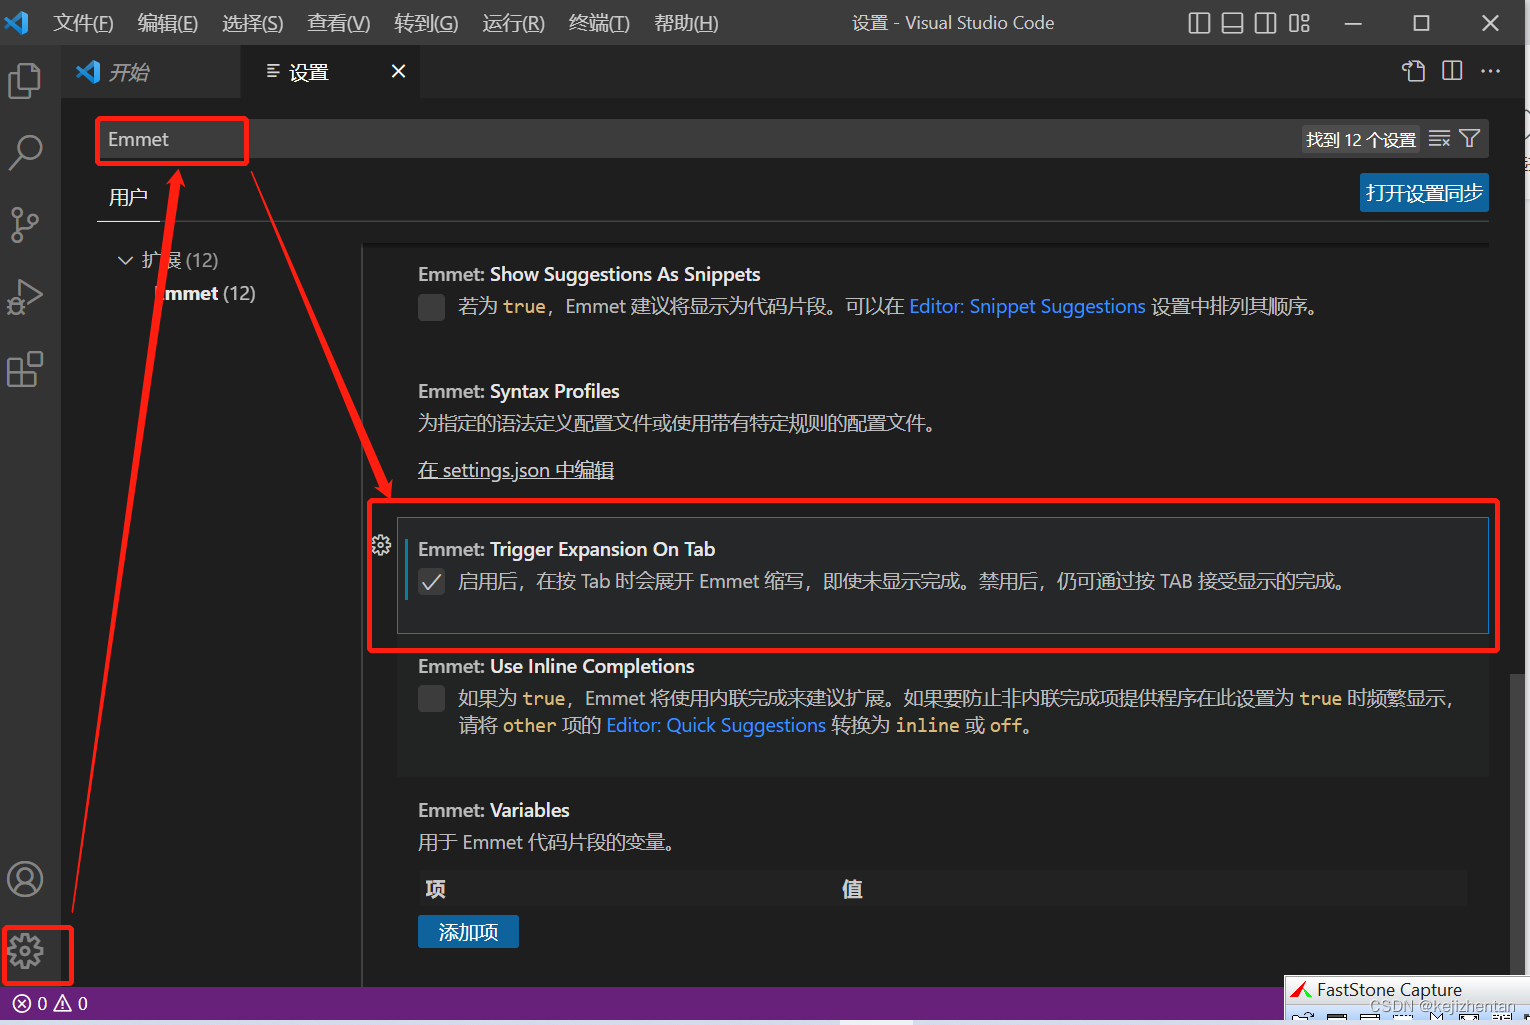1530x1025 pixels.
Task: Toggle the primary side bar layout icon
Action: [1199, 23]
